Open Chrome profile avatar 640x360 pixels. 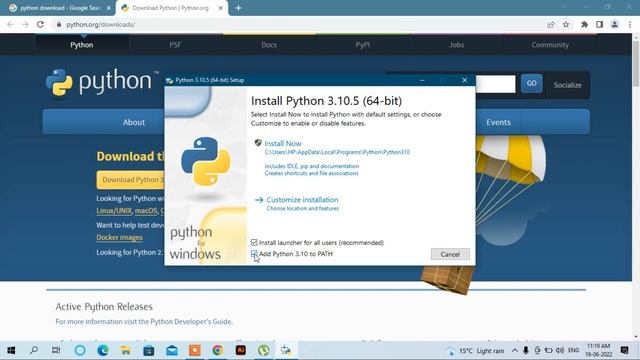614,24
